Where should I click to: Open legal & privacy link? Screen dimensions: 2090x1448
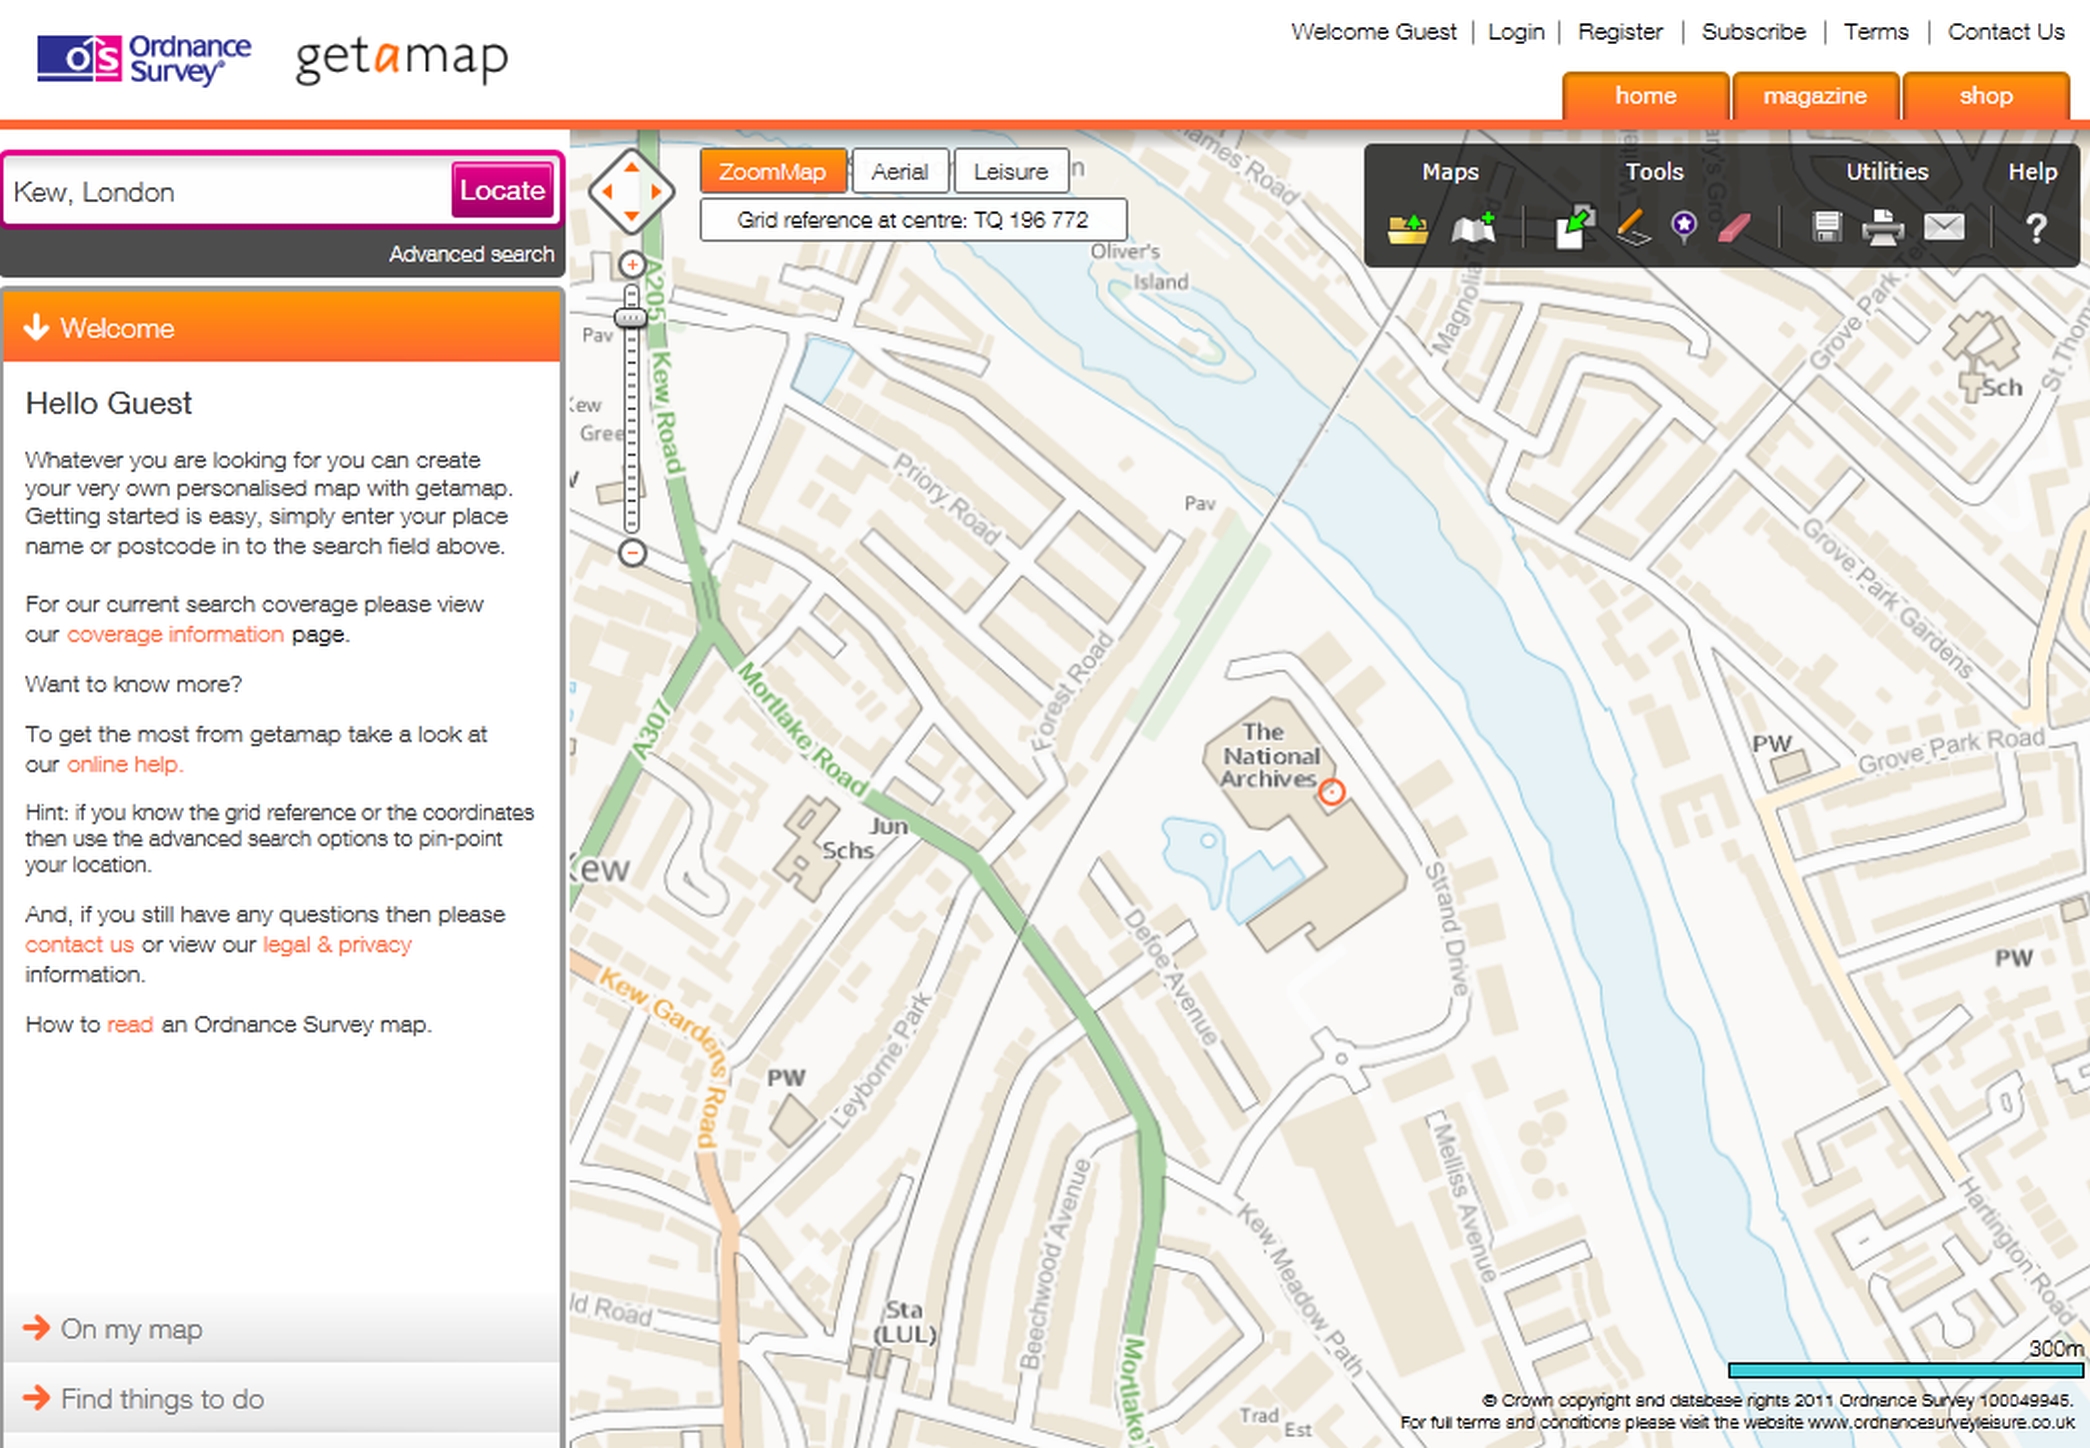tap(337, 944)
